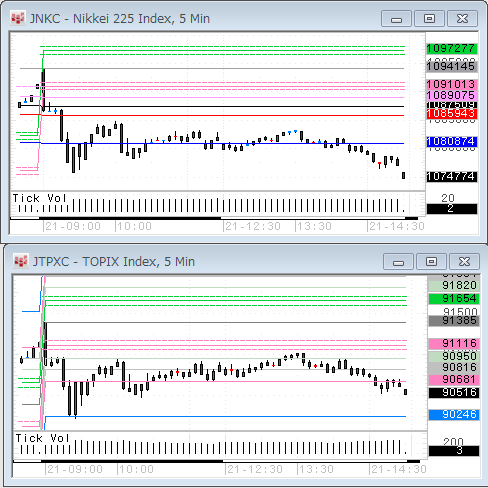Click the 21-12:30 time marker in TOPIX chart

(255, 469)
